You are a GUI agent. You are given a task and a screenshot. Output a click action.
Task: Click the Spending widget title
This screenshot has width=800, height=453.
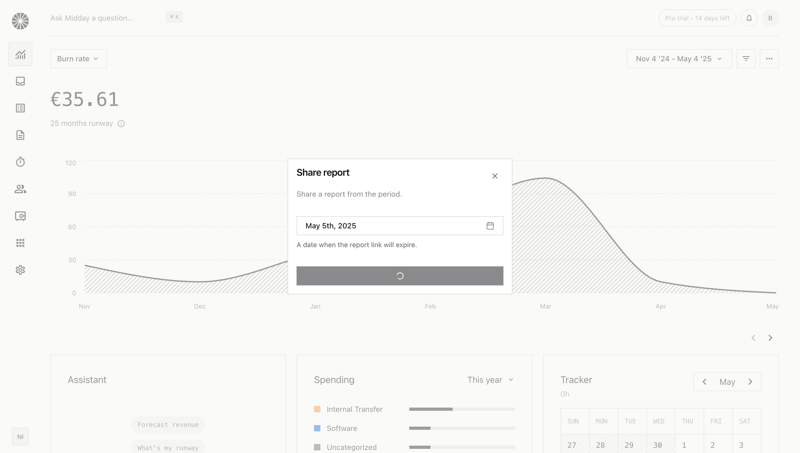pyautogui.click(x=334, y=380)
